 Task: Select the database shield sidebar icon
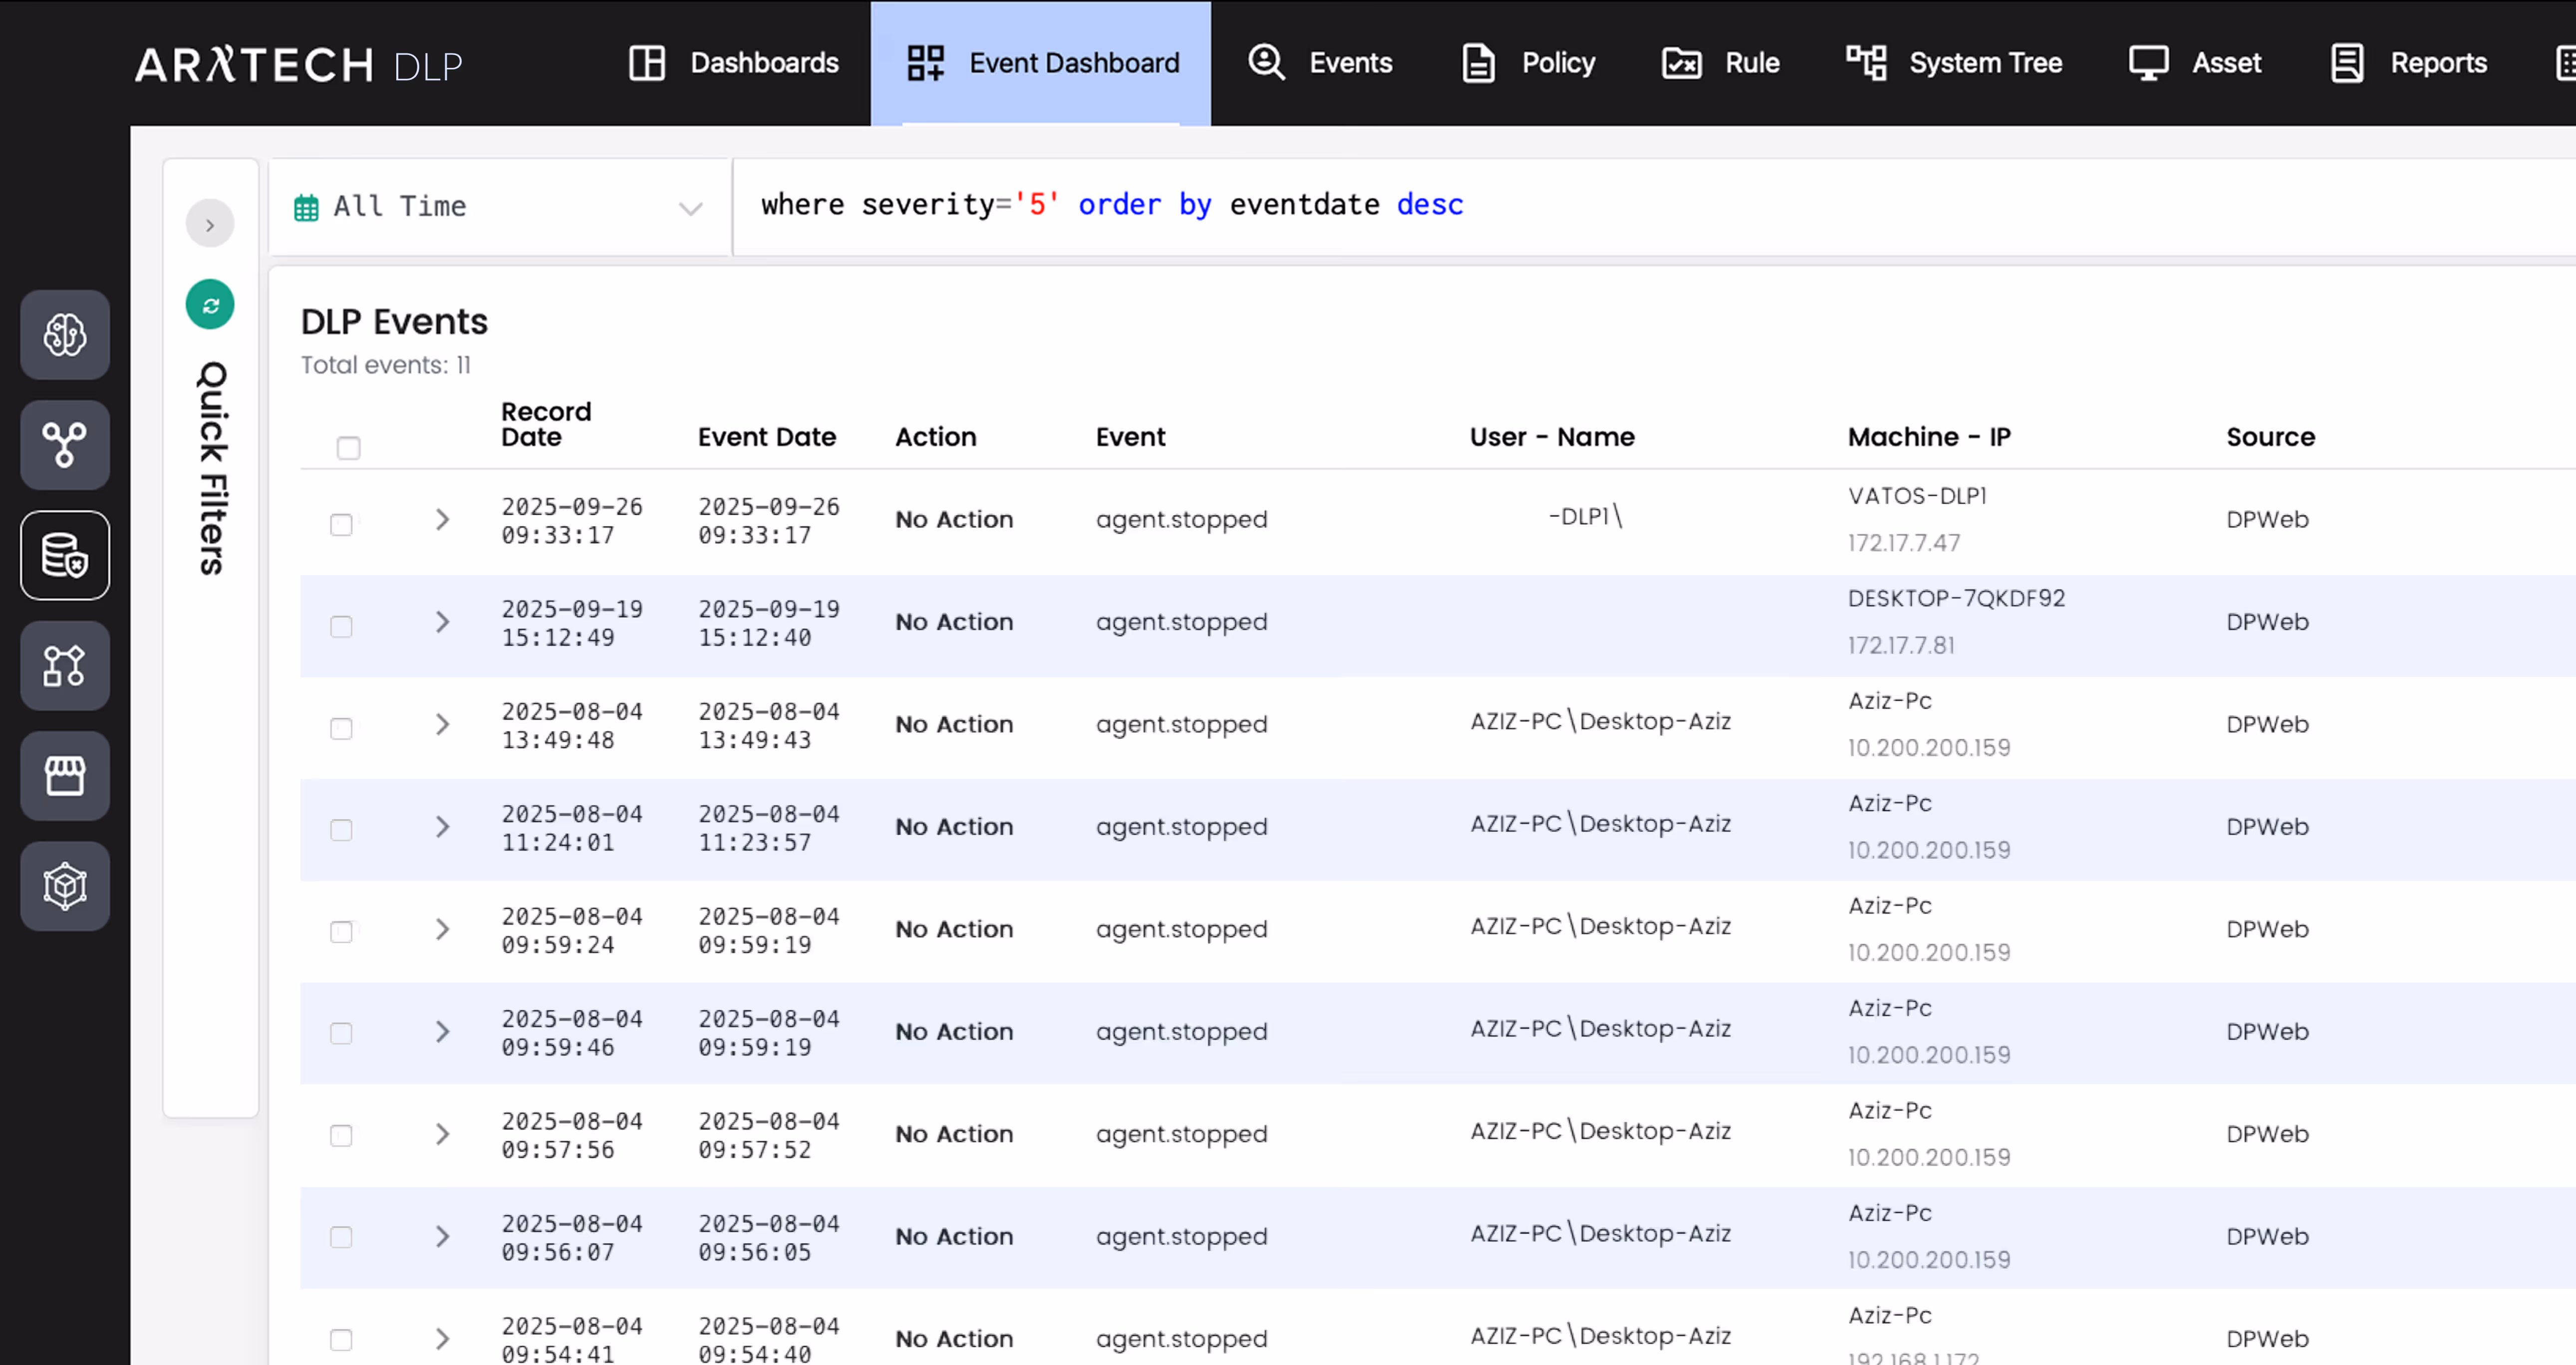pyautogui.click(x=65, y=556)
